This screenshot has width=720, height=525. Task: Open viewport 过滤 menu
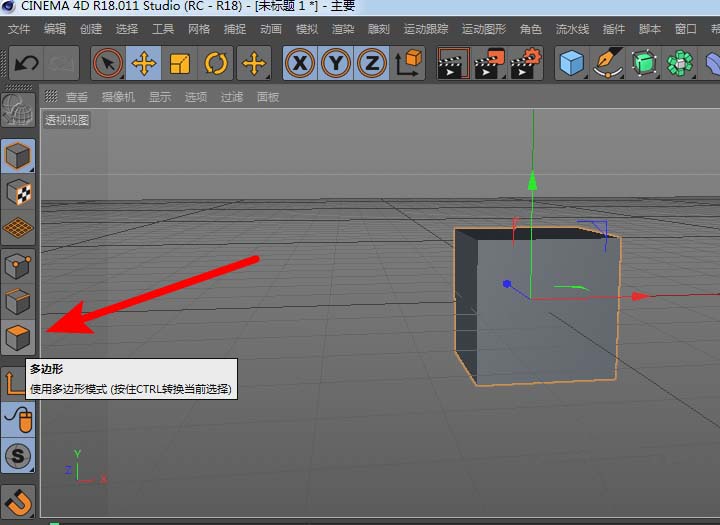click(231, 97)
